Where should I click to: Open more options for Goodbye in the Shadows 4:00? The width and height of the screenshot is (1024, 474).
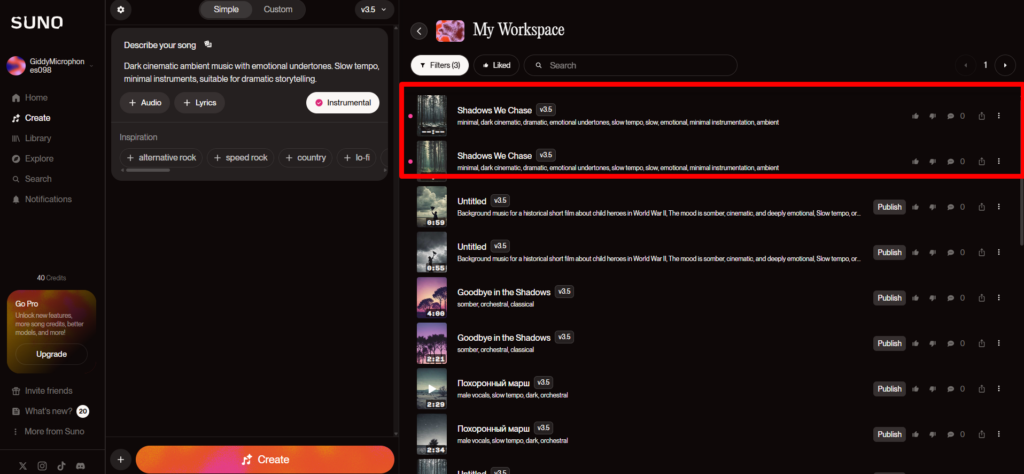(x=999, y=298)
